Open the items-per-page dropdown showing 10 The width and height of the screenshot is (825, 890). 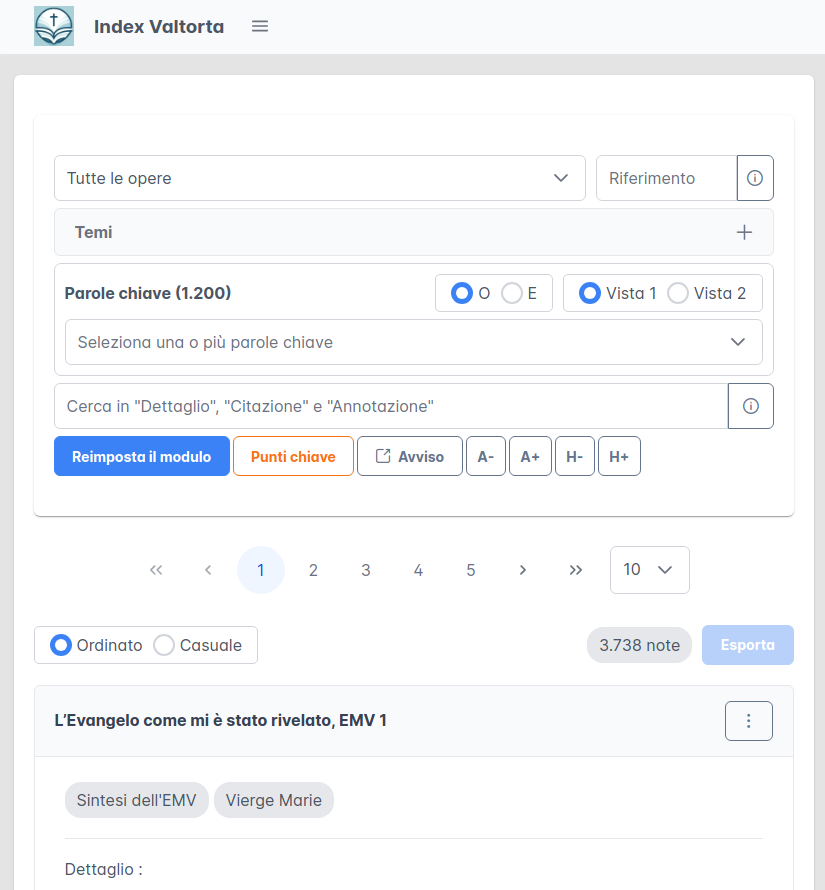[x=649, y=570]
